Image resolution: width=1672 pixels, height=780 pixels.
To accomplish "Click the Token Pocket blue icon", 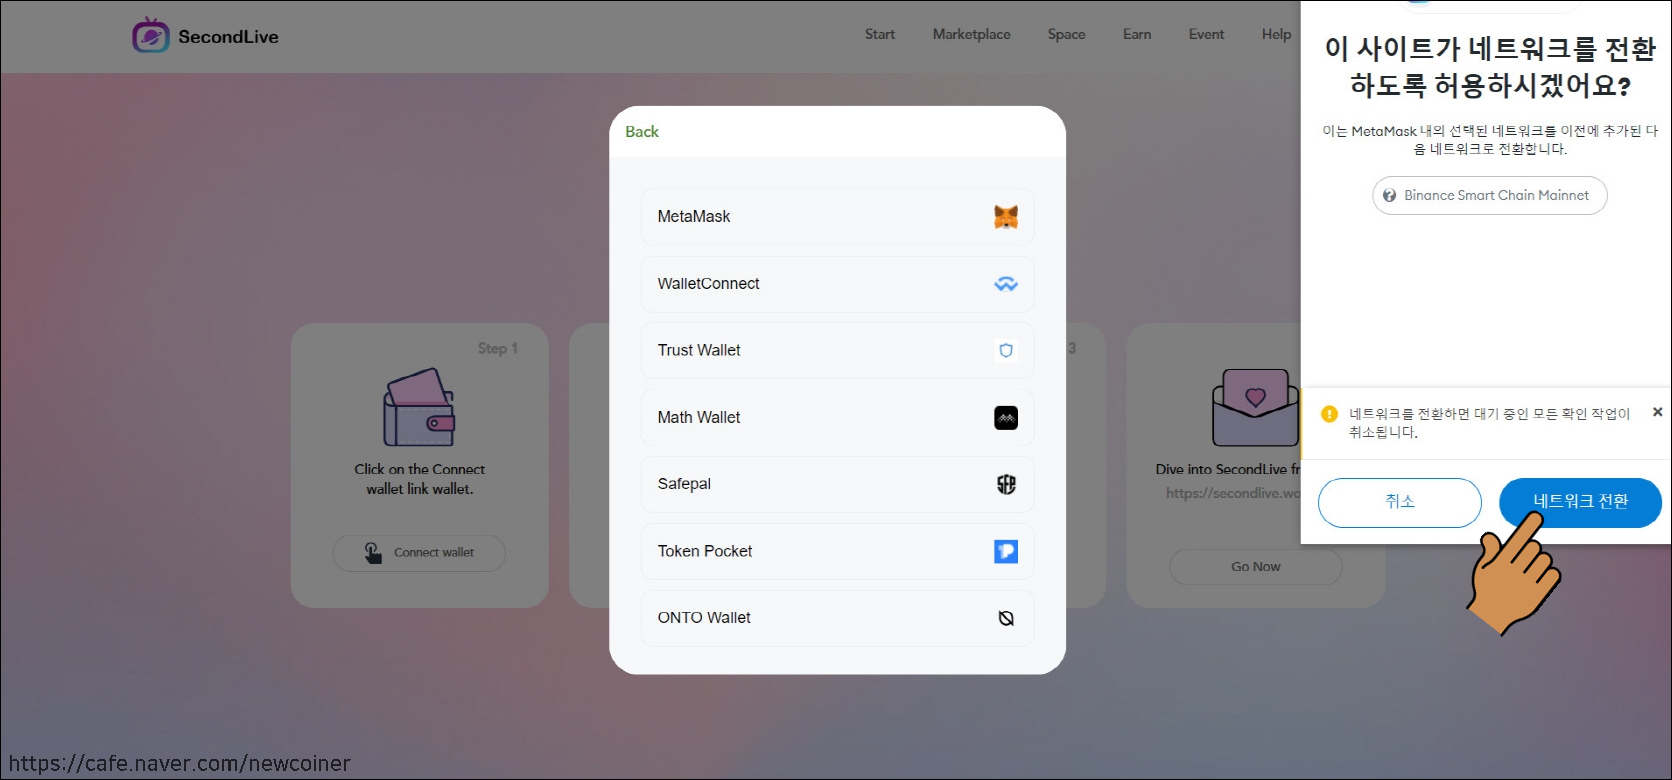I will [x=1005, y=551].
